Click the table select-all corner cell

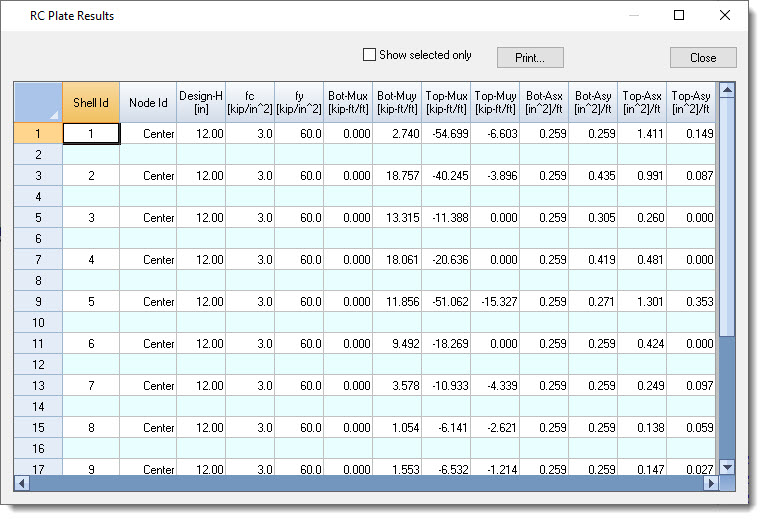point(38,102)
